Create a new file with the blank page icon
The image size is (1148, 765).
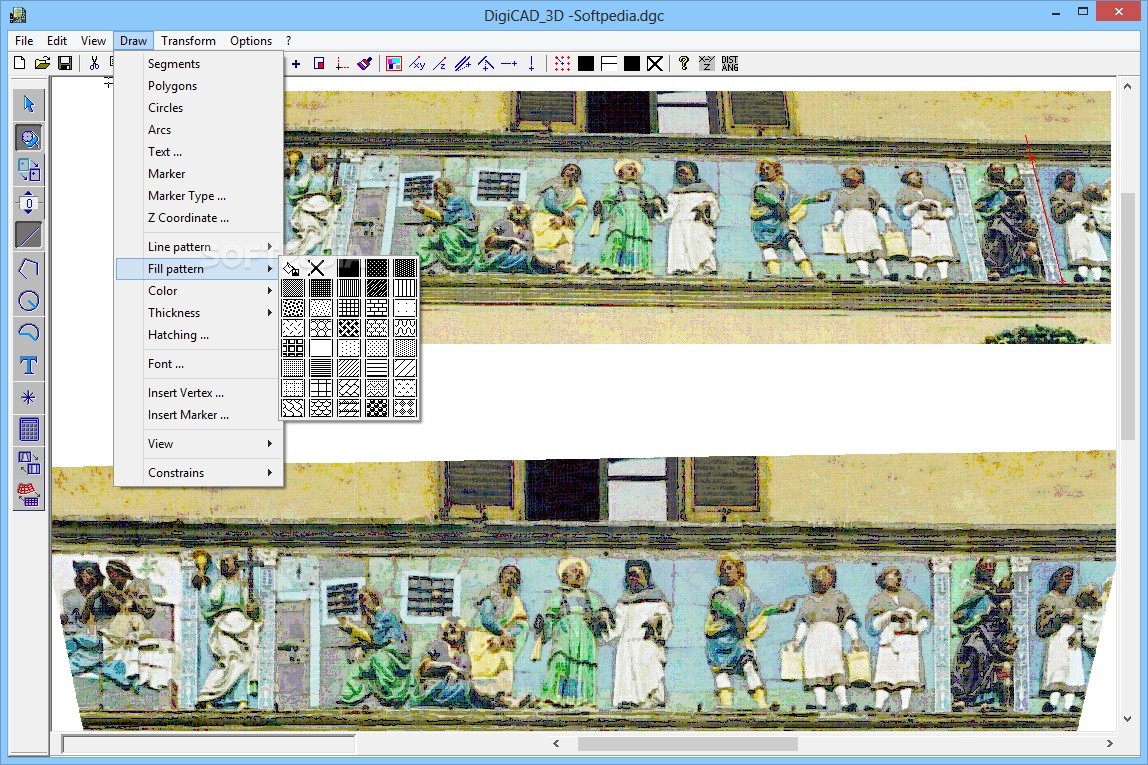[20, 64]
